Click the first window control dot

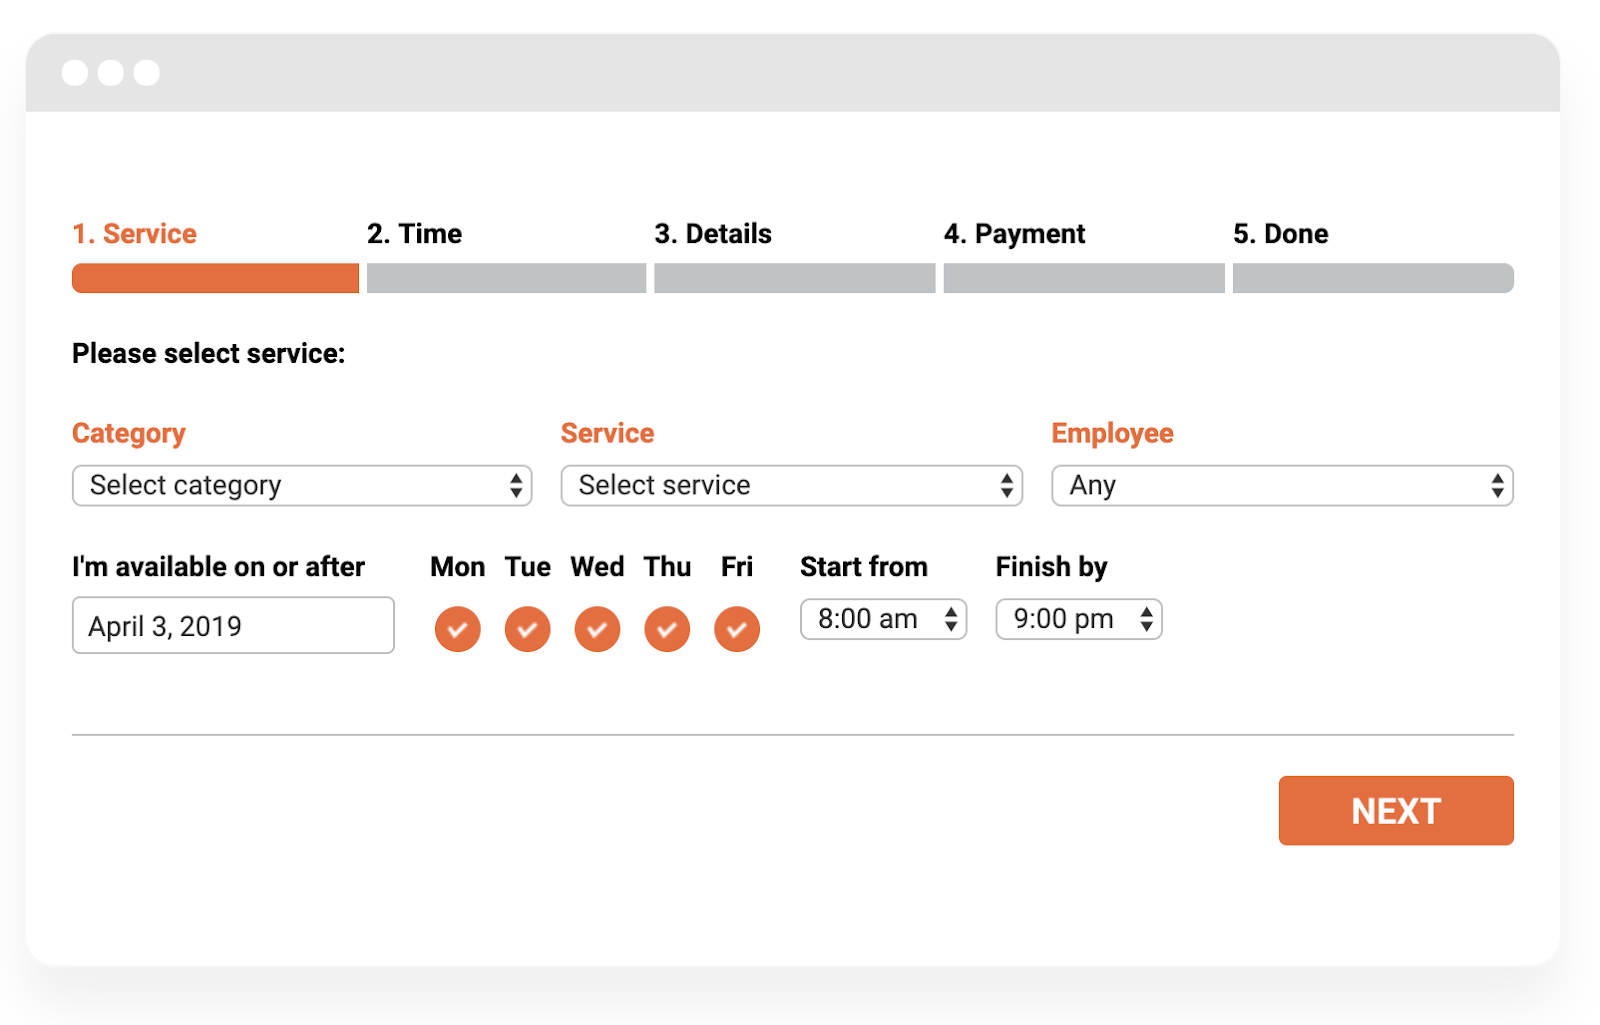click(x=75, y=73)
